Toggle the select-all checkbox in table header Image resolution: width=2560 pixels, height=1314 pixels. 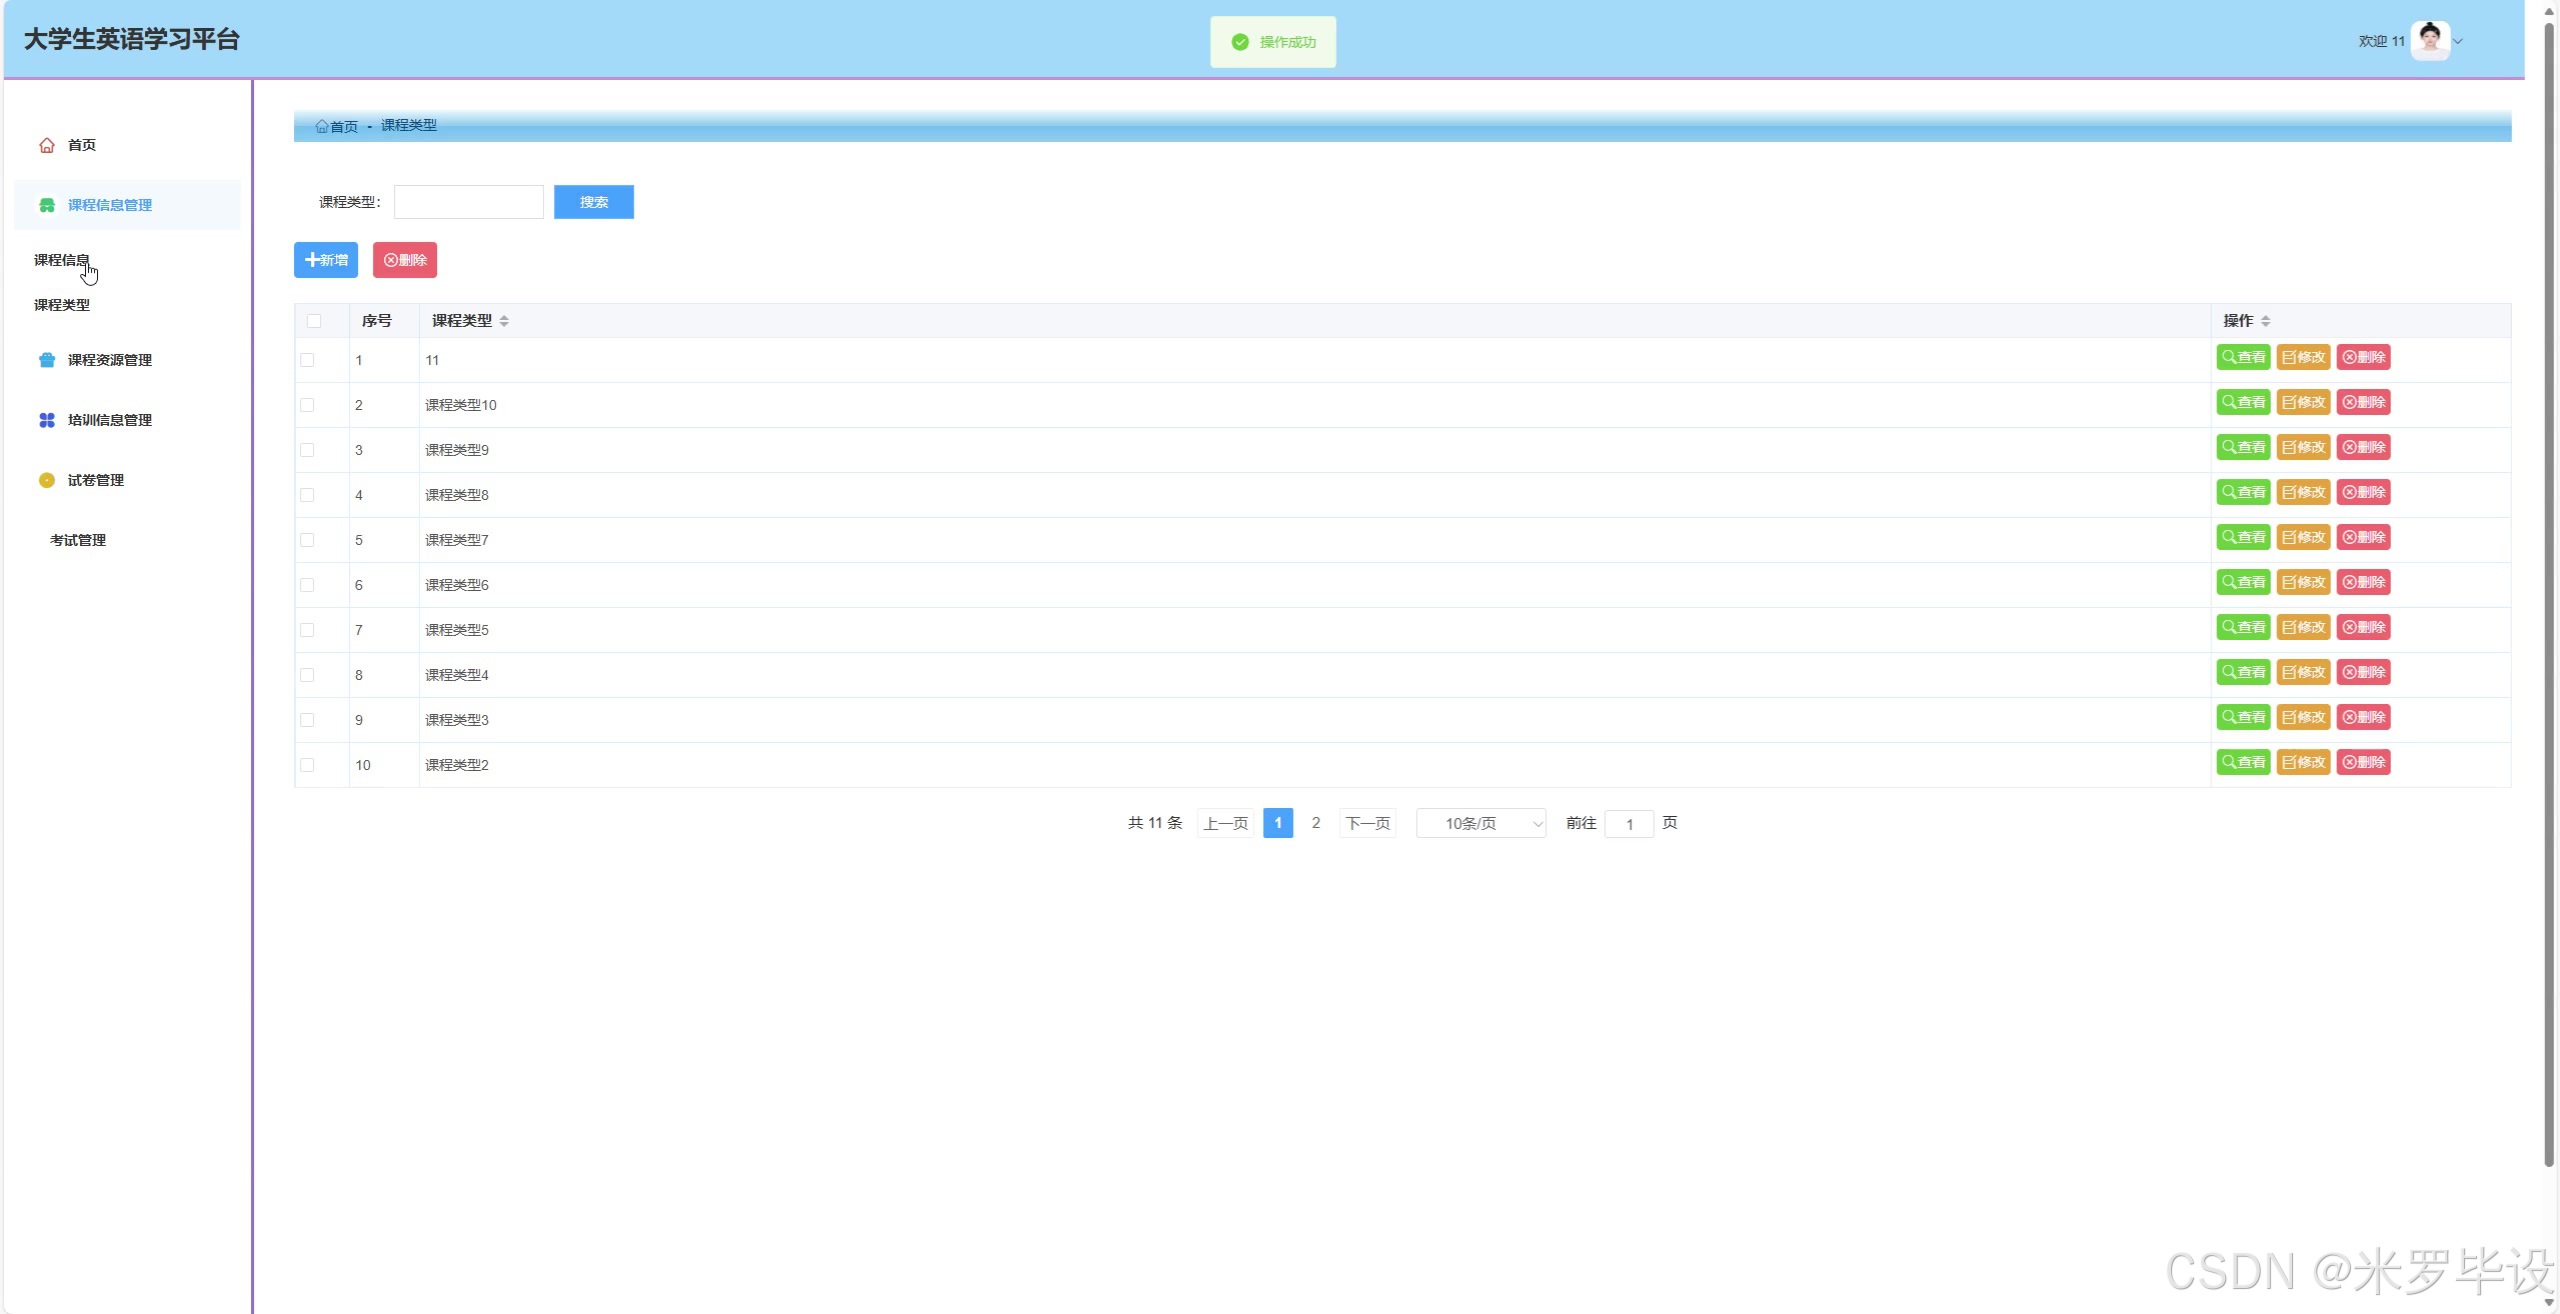314,321
